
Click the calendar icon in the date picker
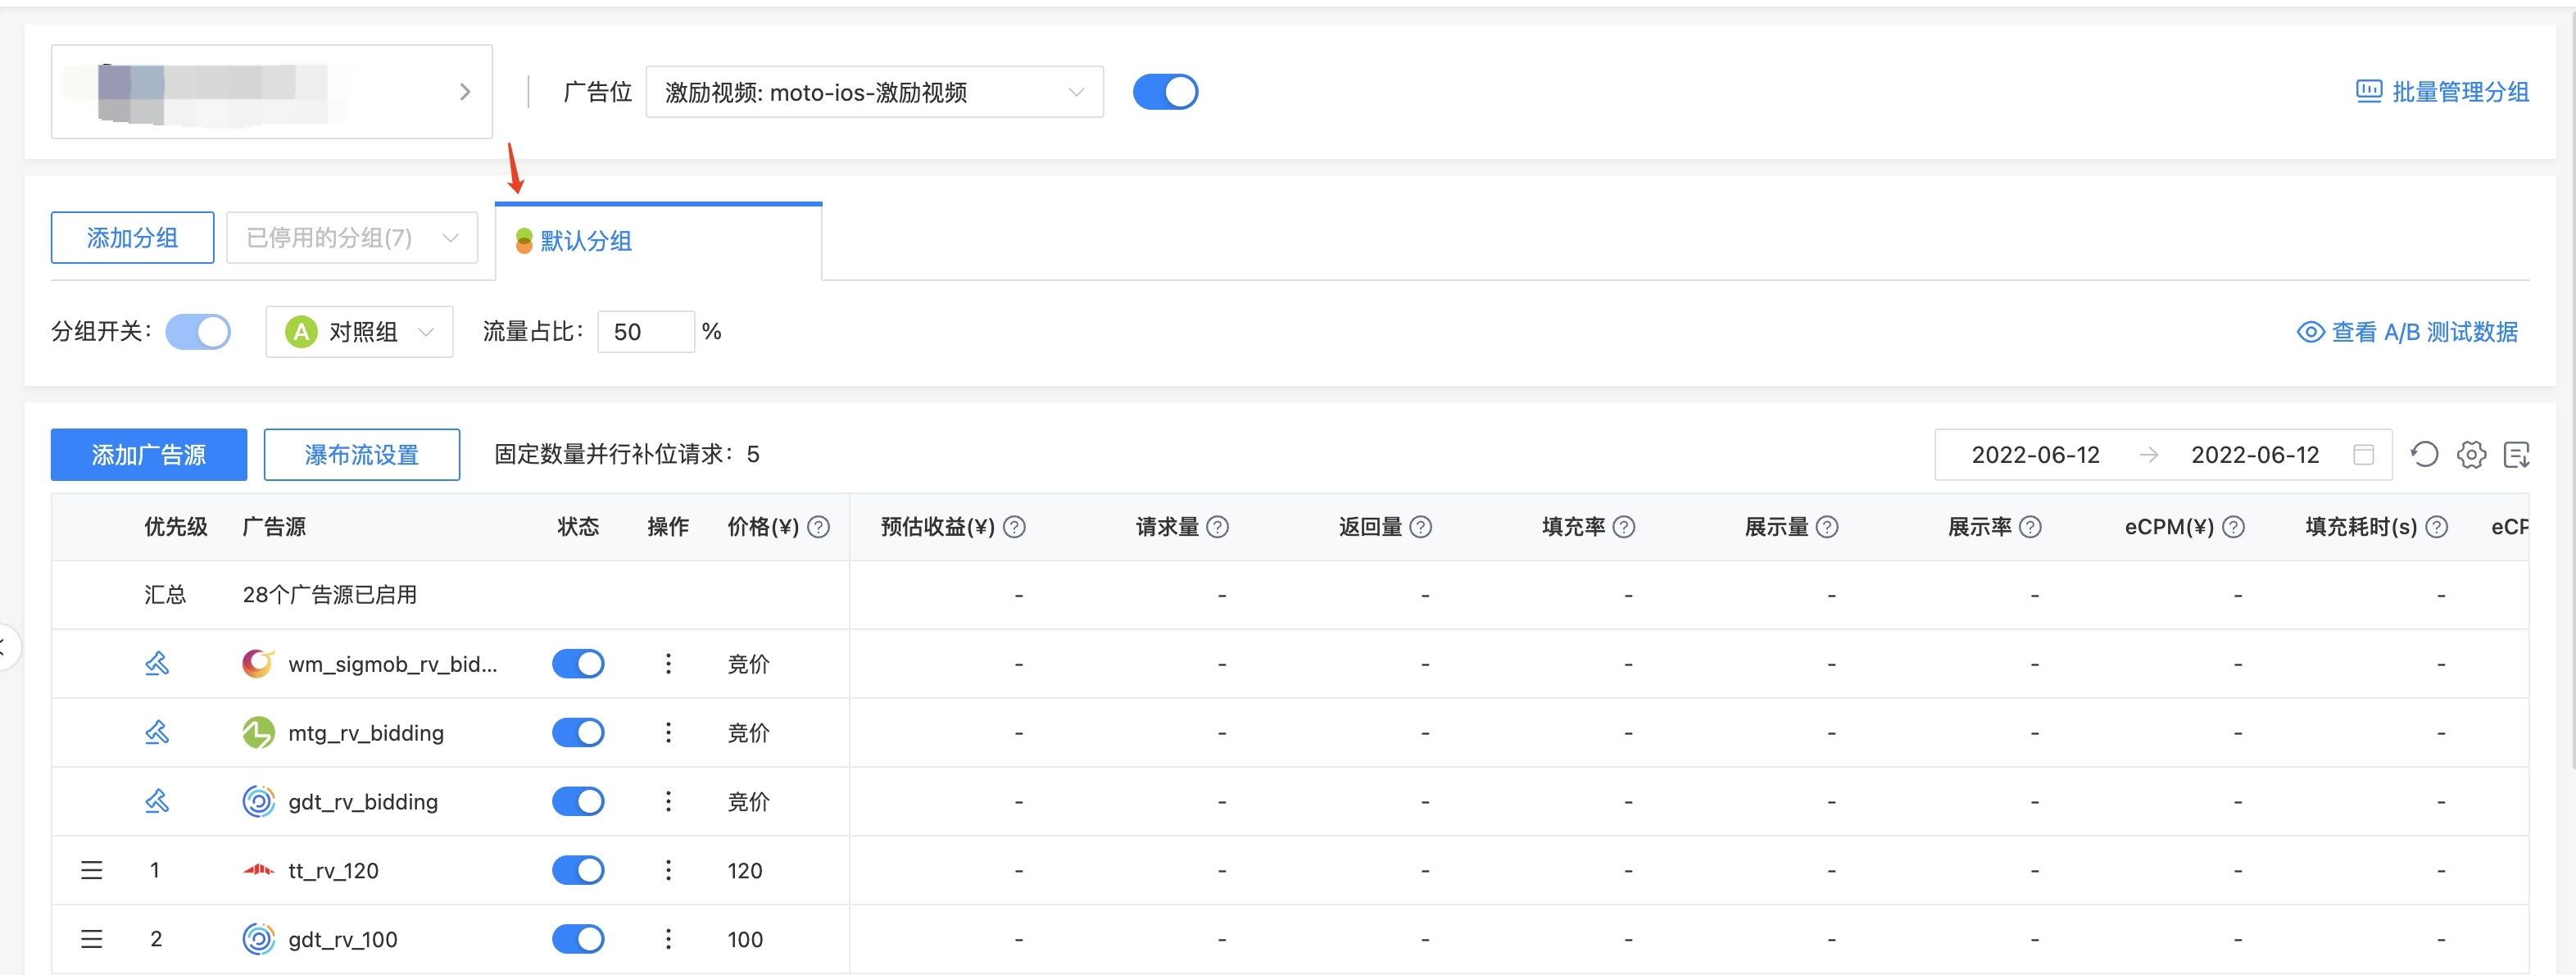pos(2365,454)
